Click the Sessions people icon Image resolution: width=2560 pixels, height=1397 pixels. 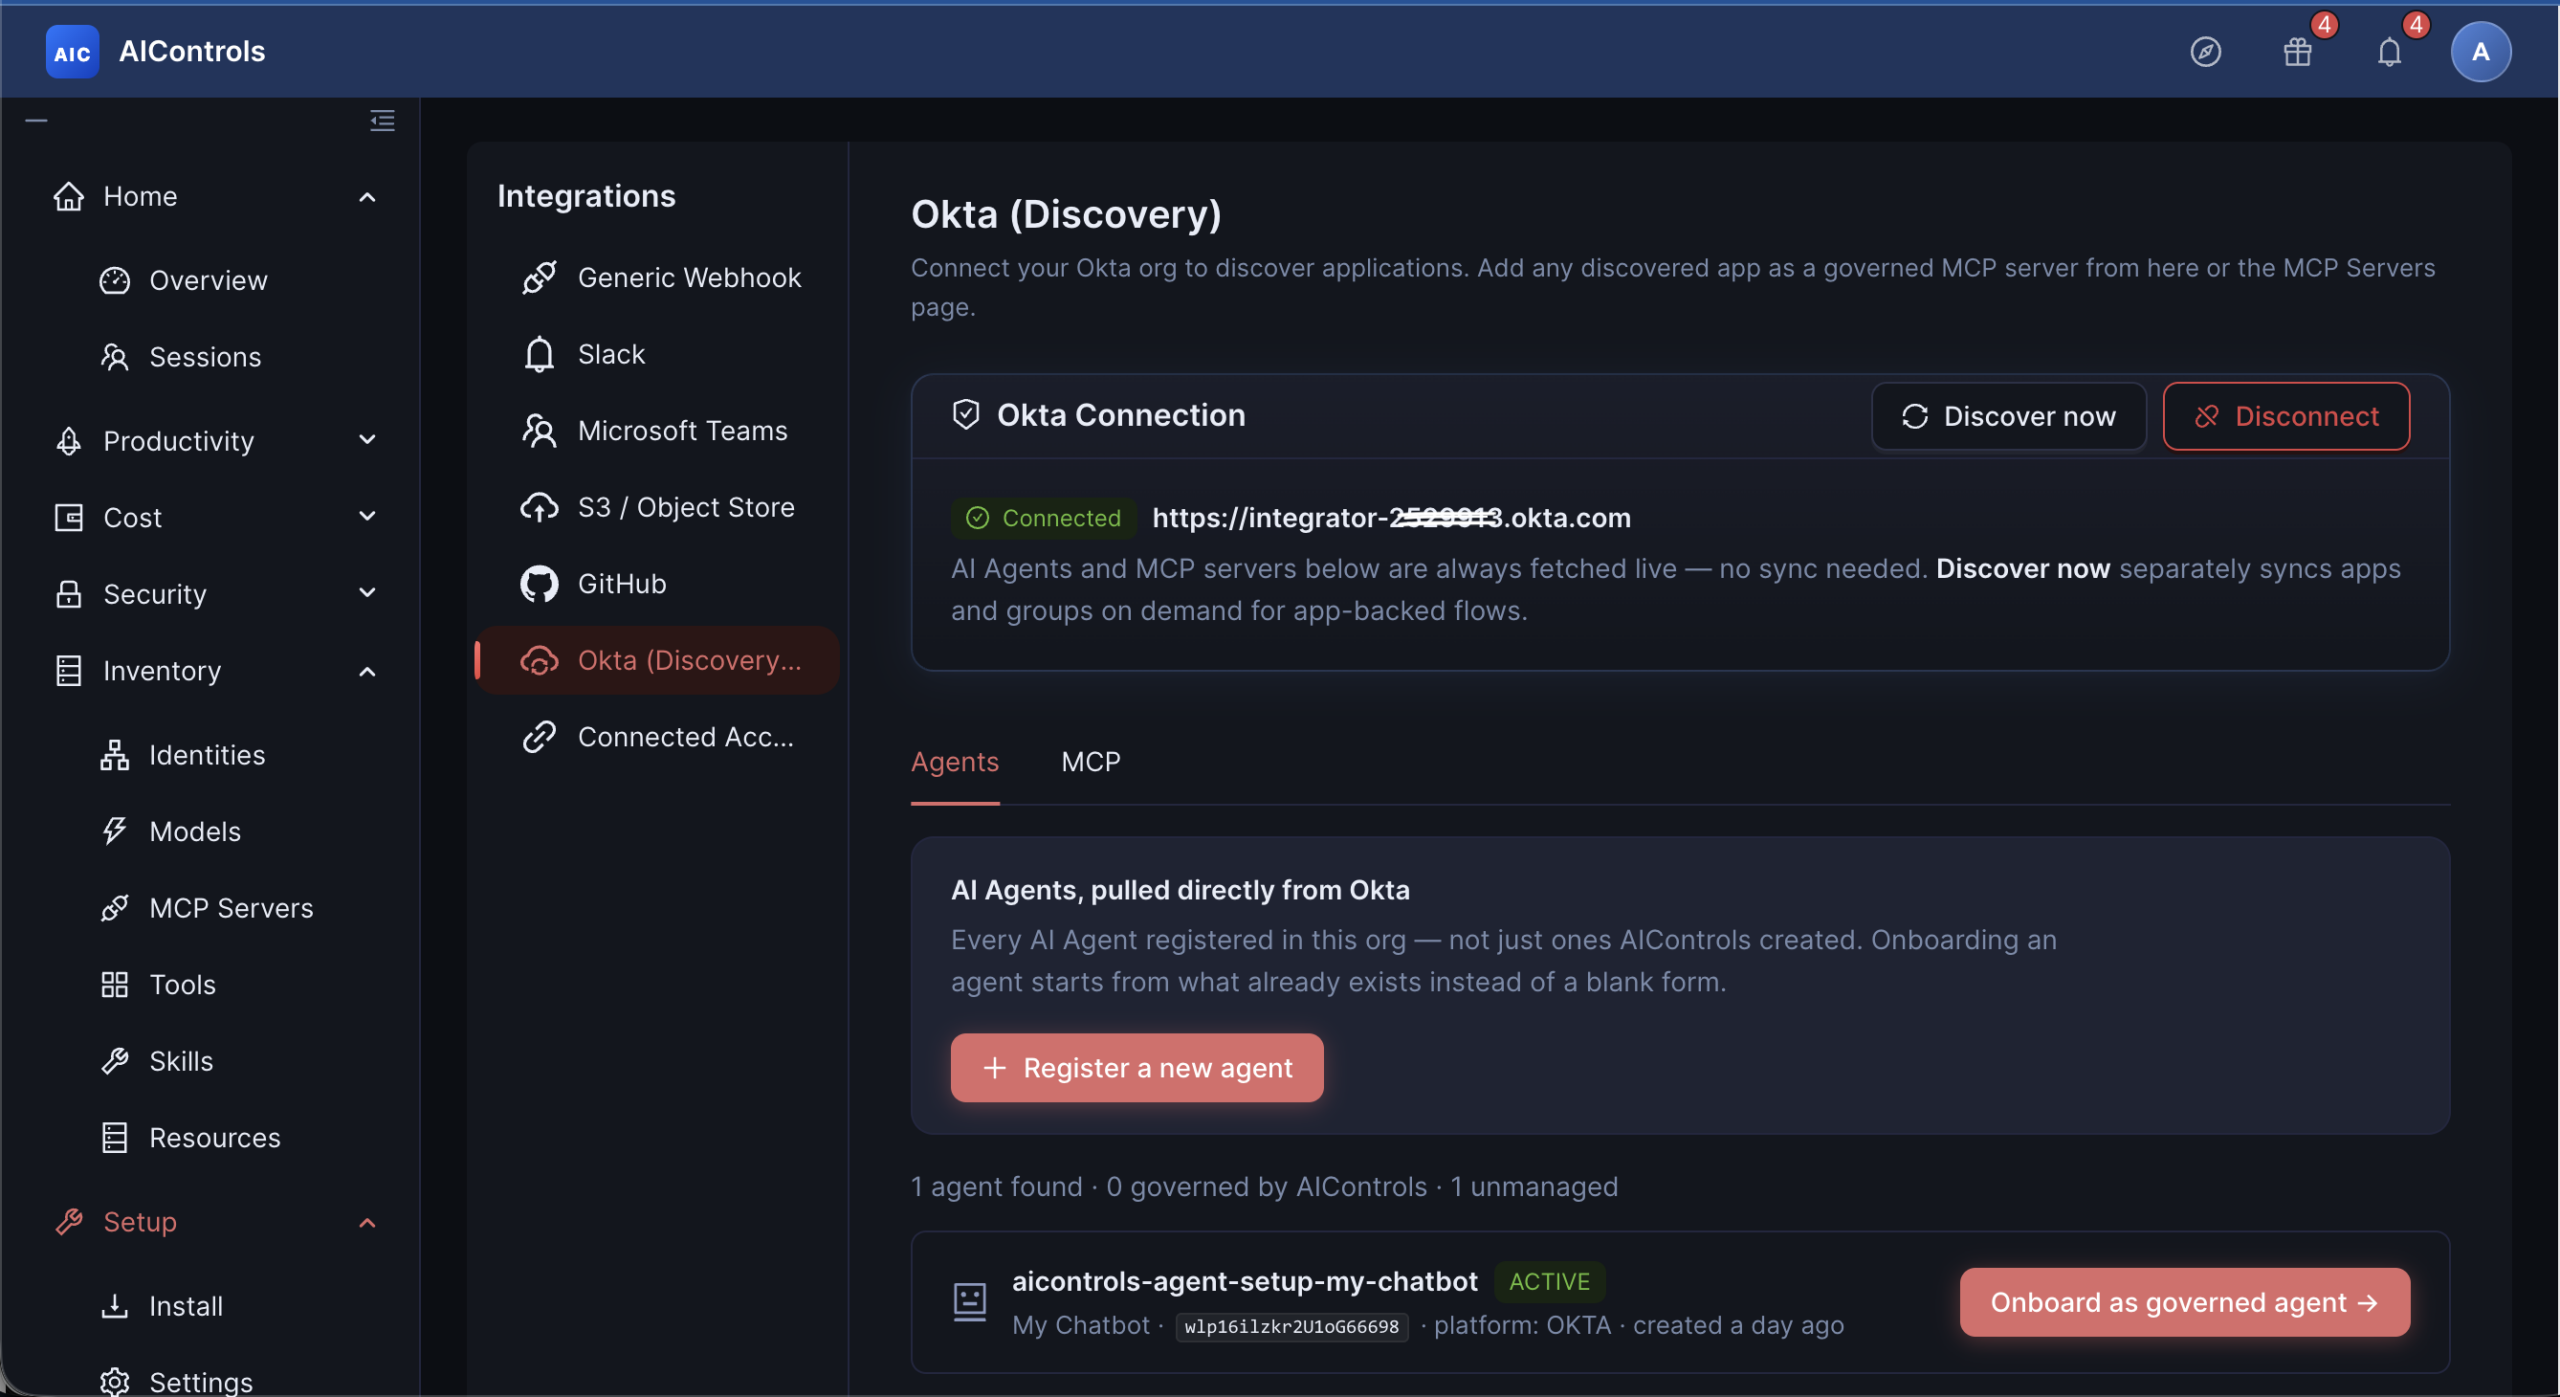click(x=114, y=357)
